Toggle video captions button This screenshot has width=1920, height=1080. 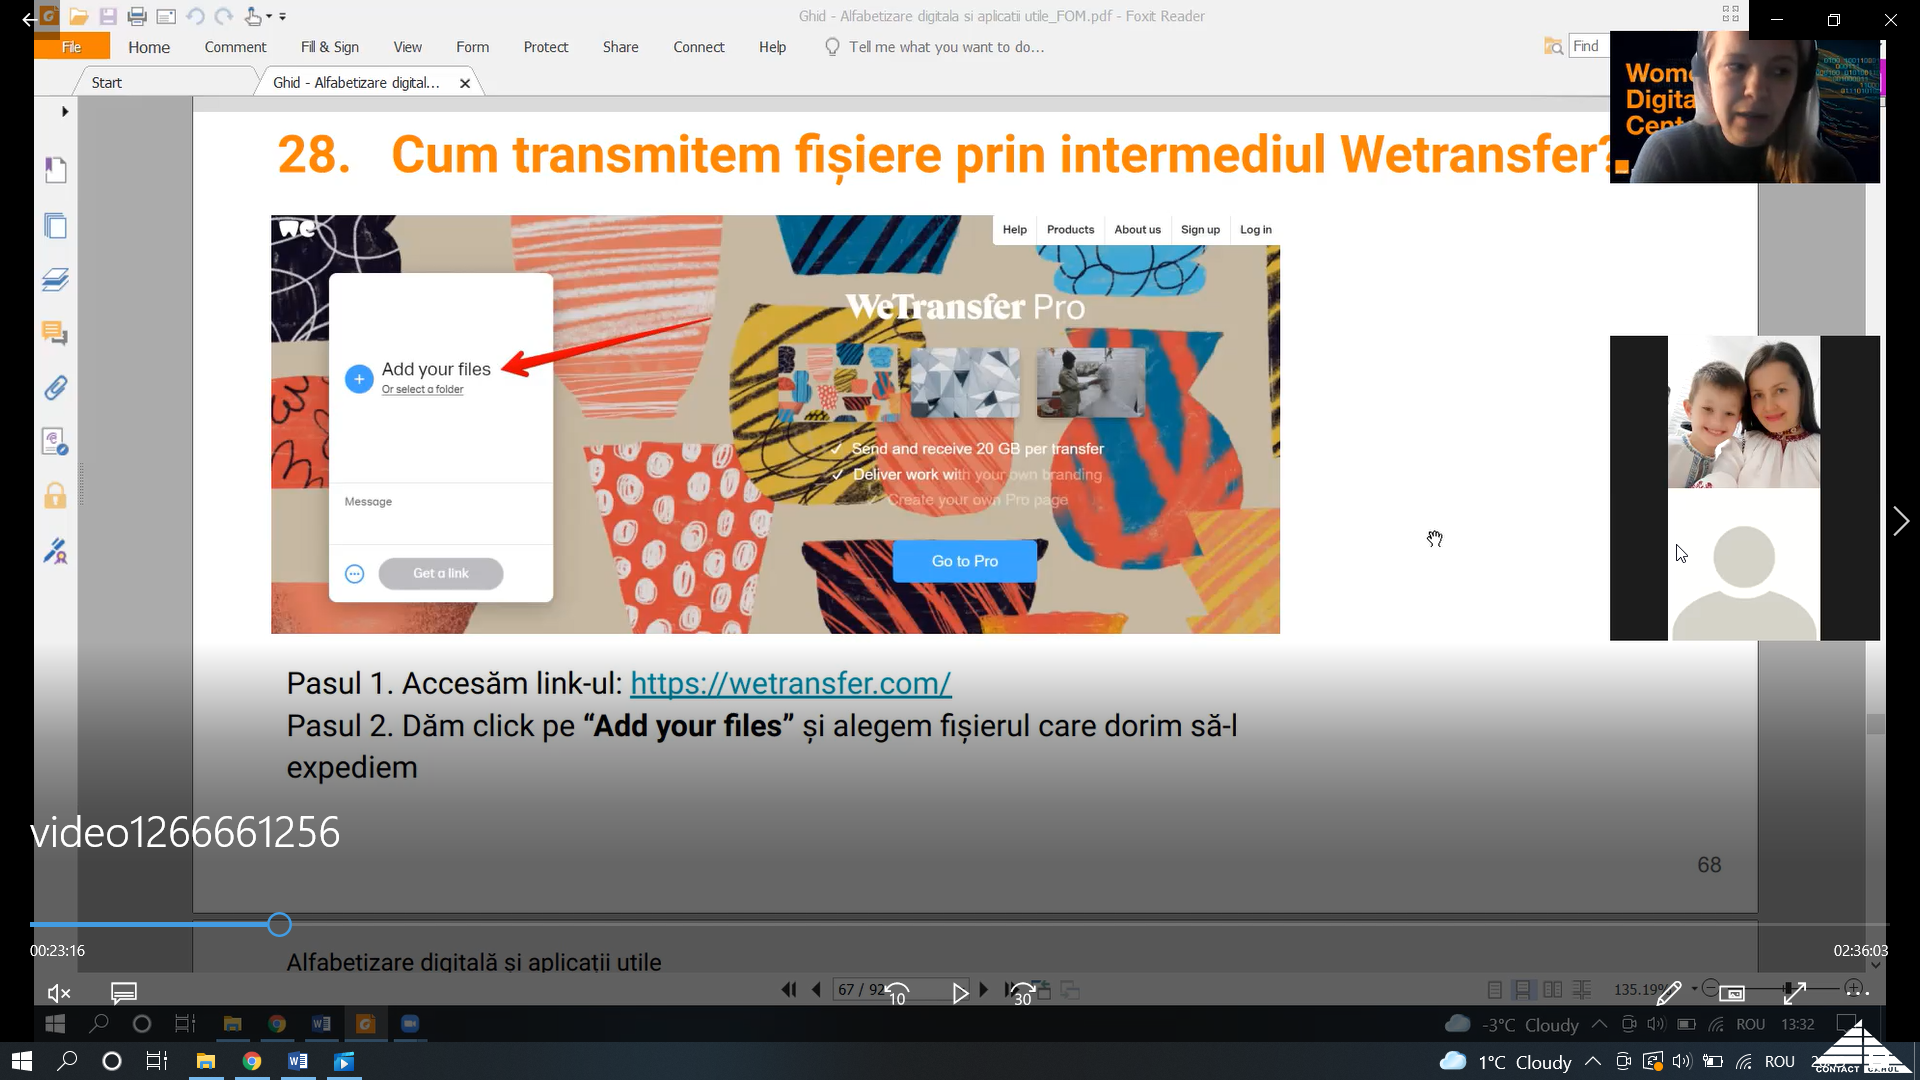click(x=124, y=993)
